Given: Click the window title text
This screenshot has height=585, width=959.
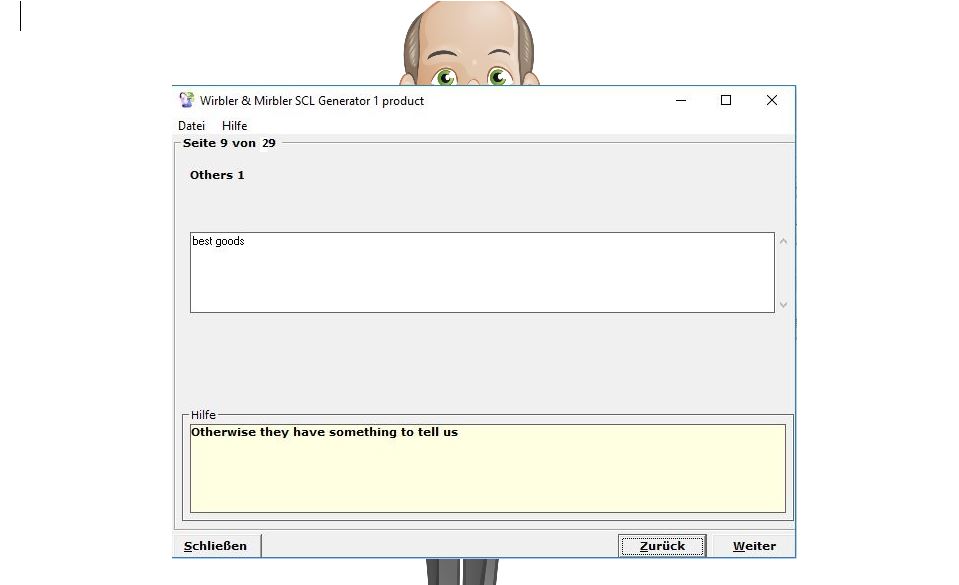Looking at the screenshot, I should (x=312, y=101).
